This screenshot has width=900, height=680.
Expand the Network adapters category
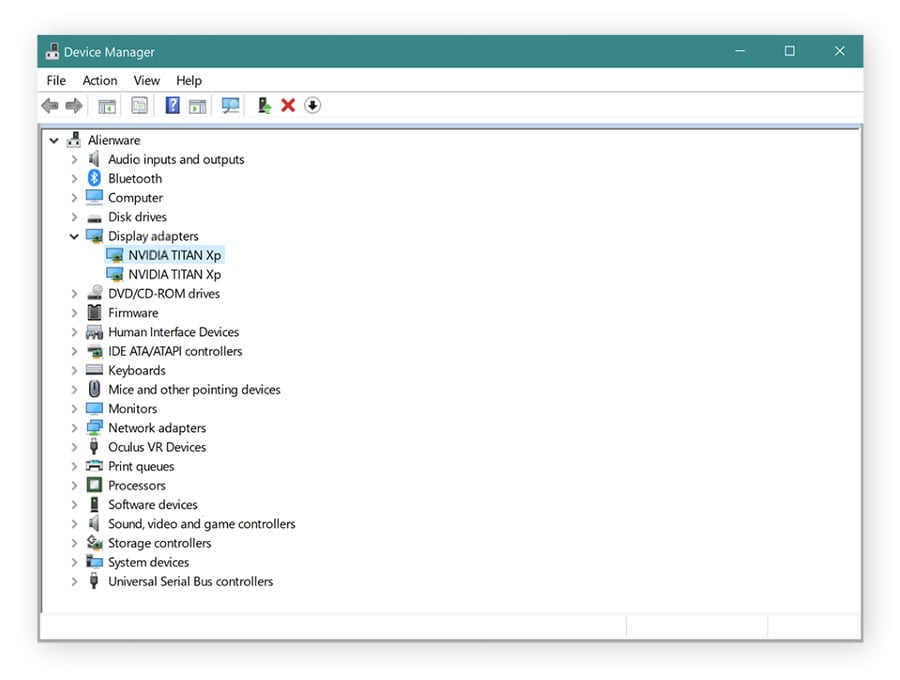coord(74,428)
